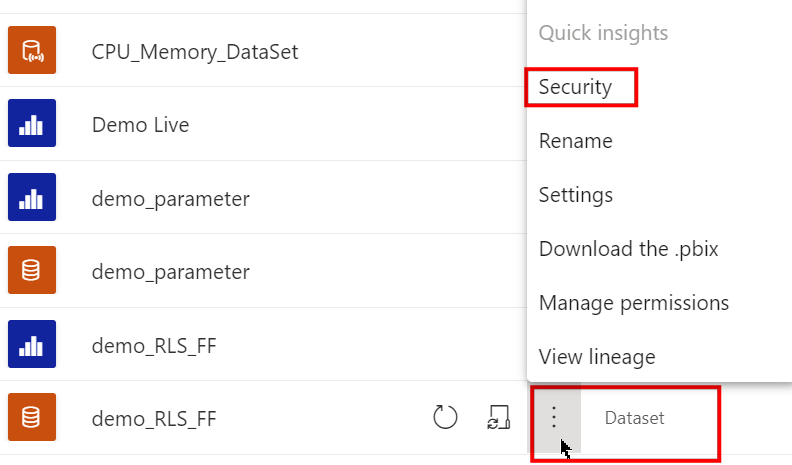The height and width of the screenshot is (465, 792).
Task: Open Settings from the context menu
Action: tap(576, 195)
